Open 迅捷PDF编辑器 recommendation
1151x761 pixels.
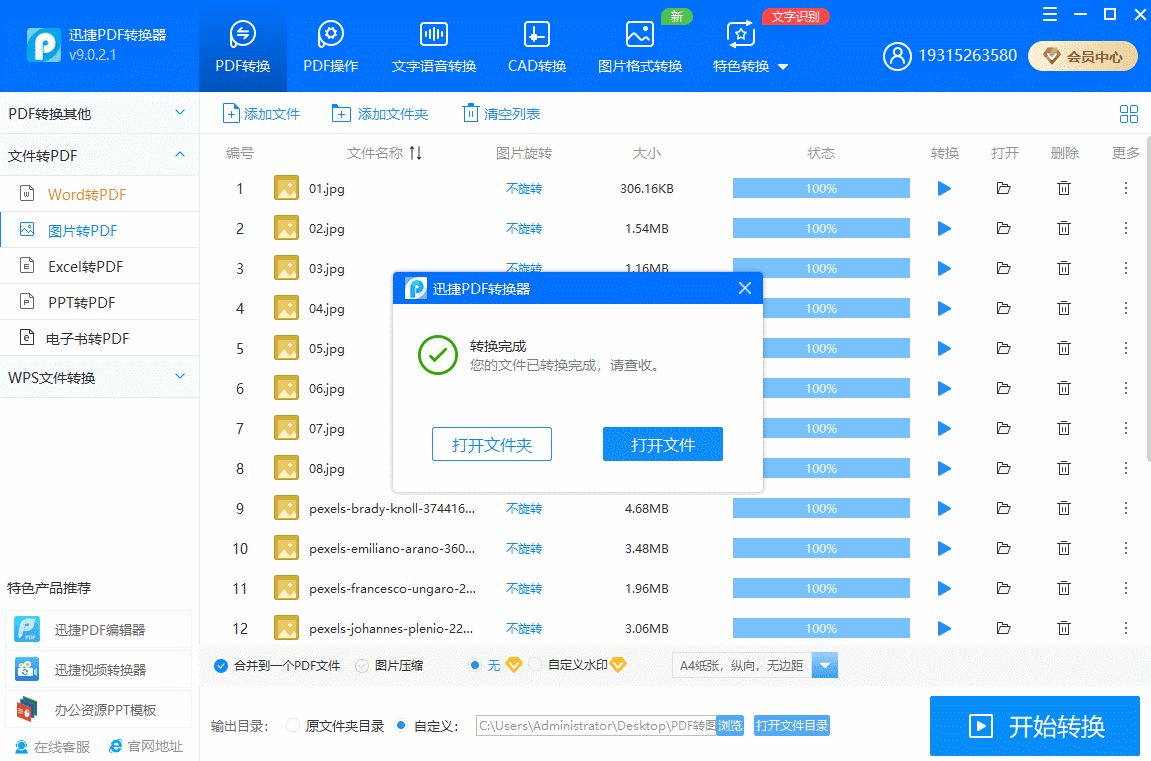[98, 630]
